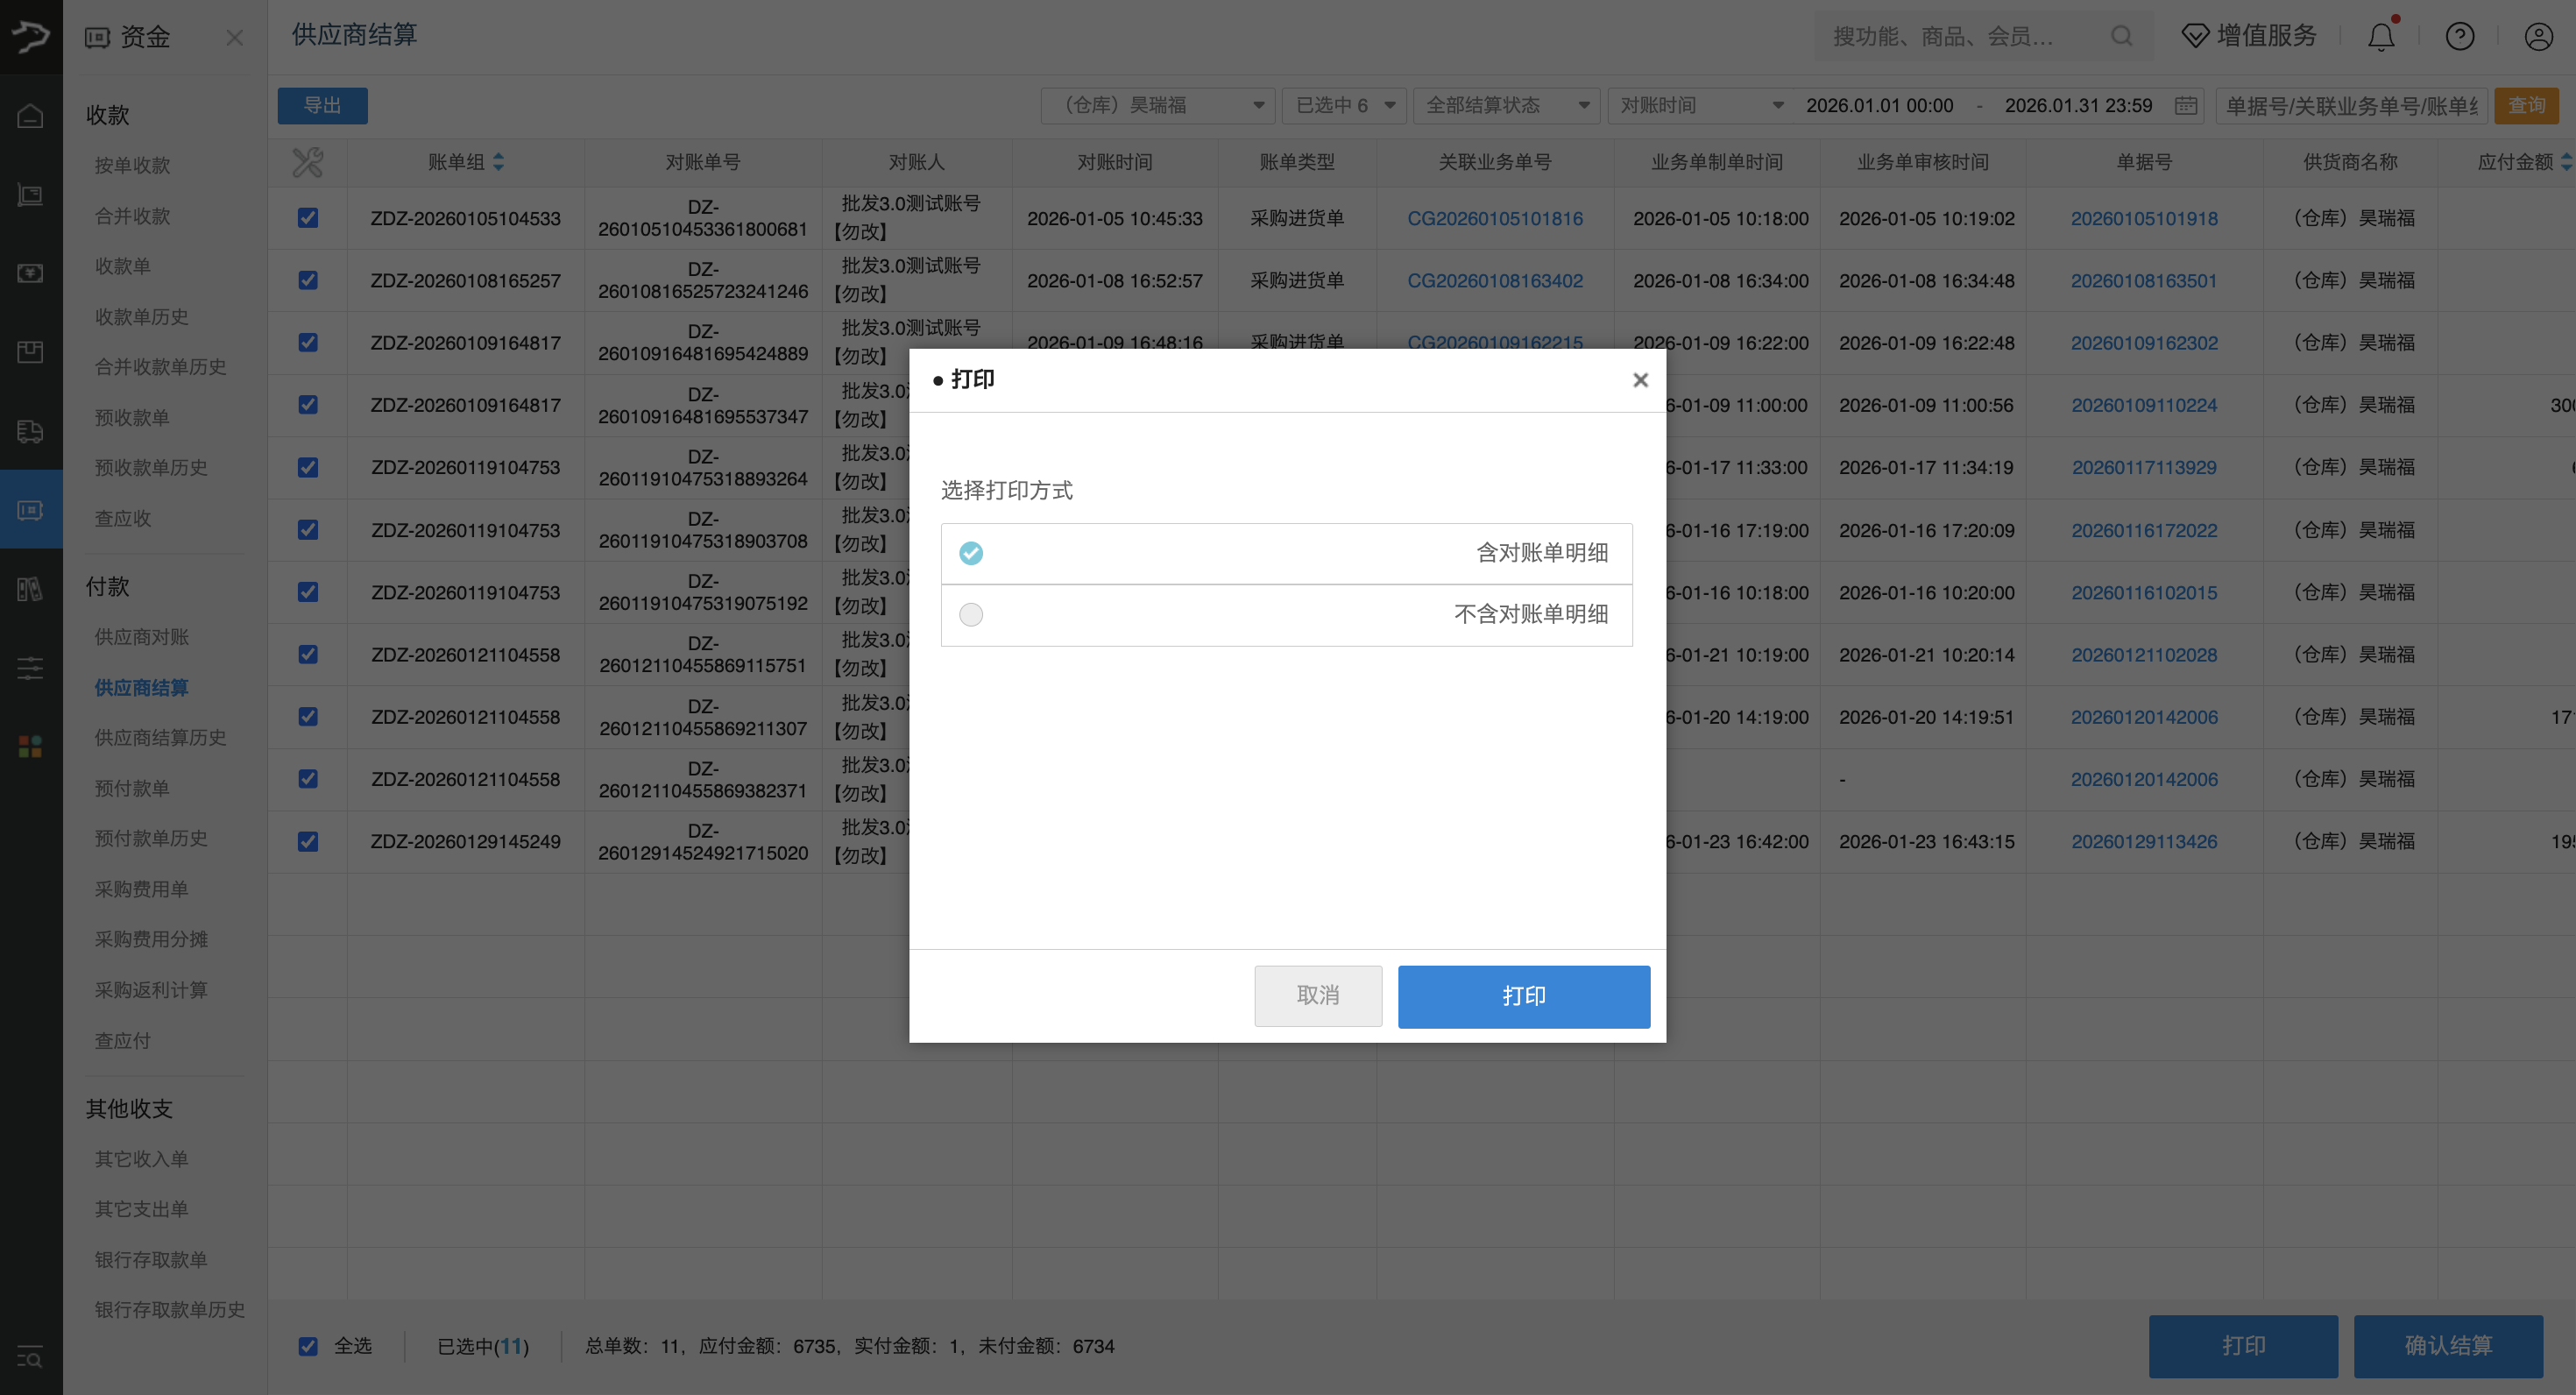Click 取消 to cancel printing
The image size is (2576, 1395).
(1317, 996)
